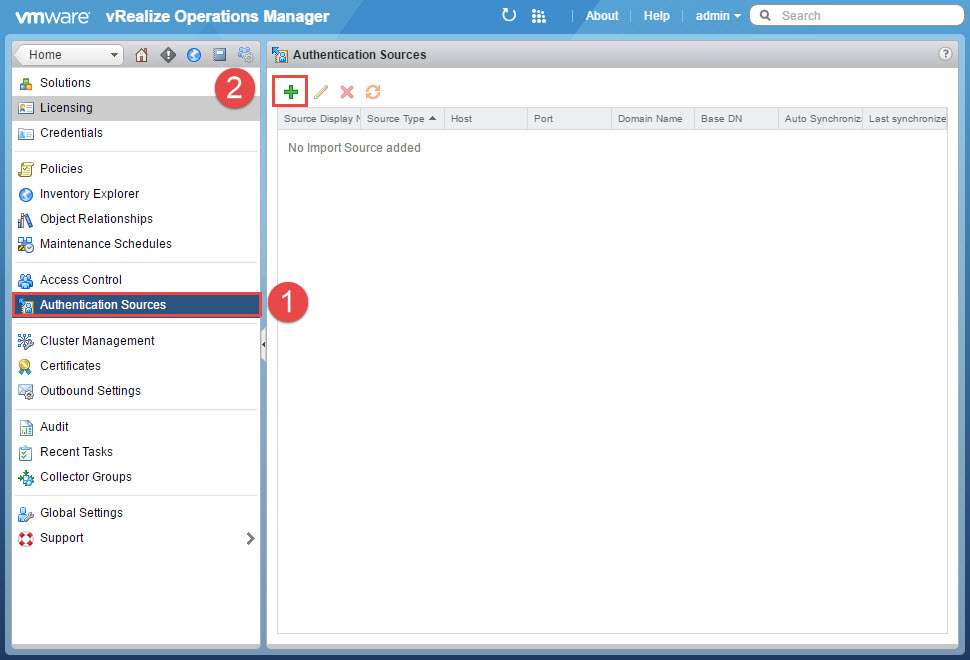
Task: Select Access Control in the sidebar
Action: click(x=80, y=280)
